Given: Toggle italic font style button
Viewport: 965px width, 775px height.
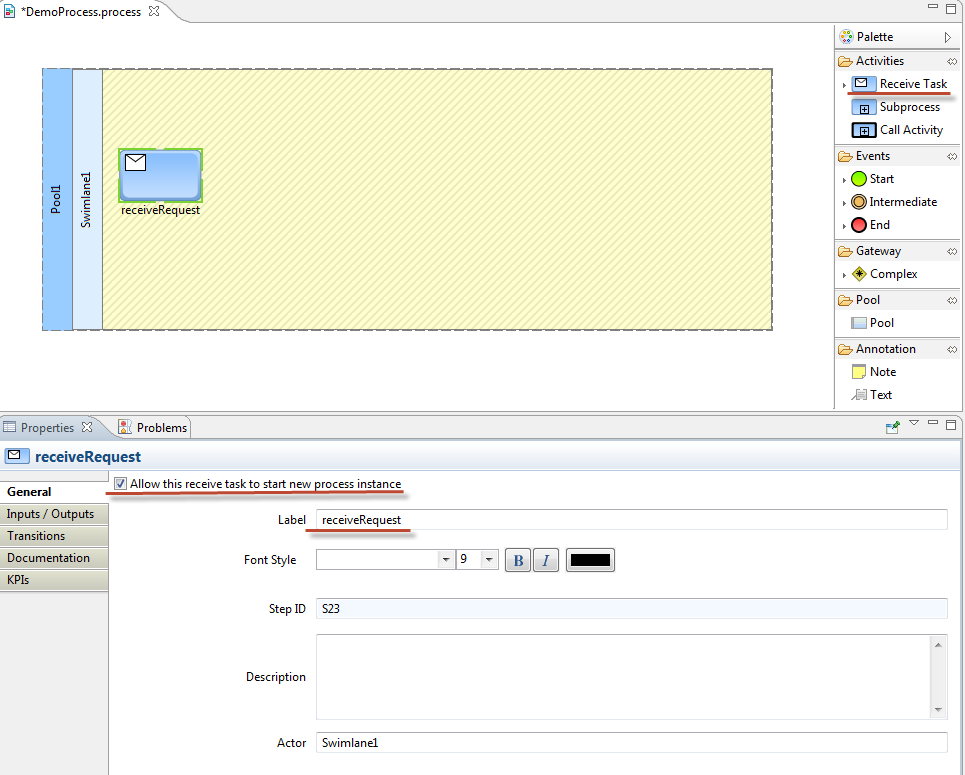Looking at the screenshot, I should point(545,560).
